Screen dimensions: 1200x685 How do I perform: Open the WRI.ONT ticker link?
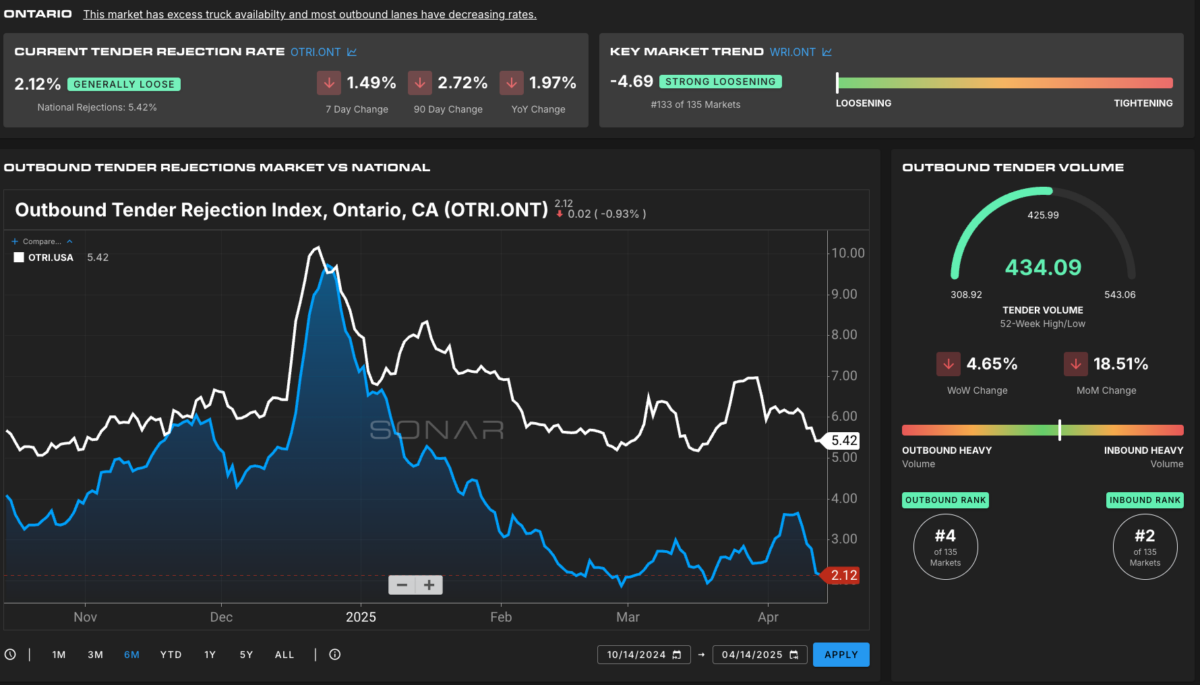793,52
